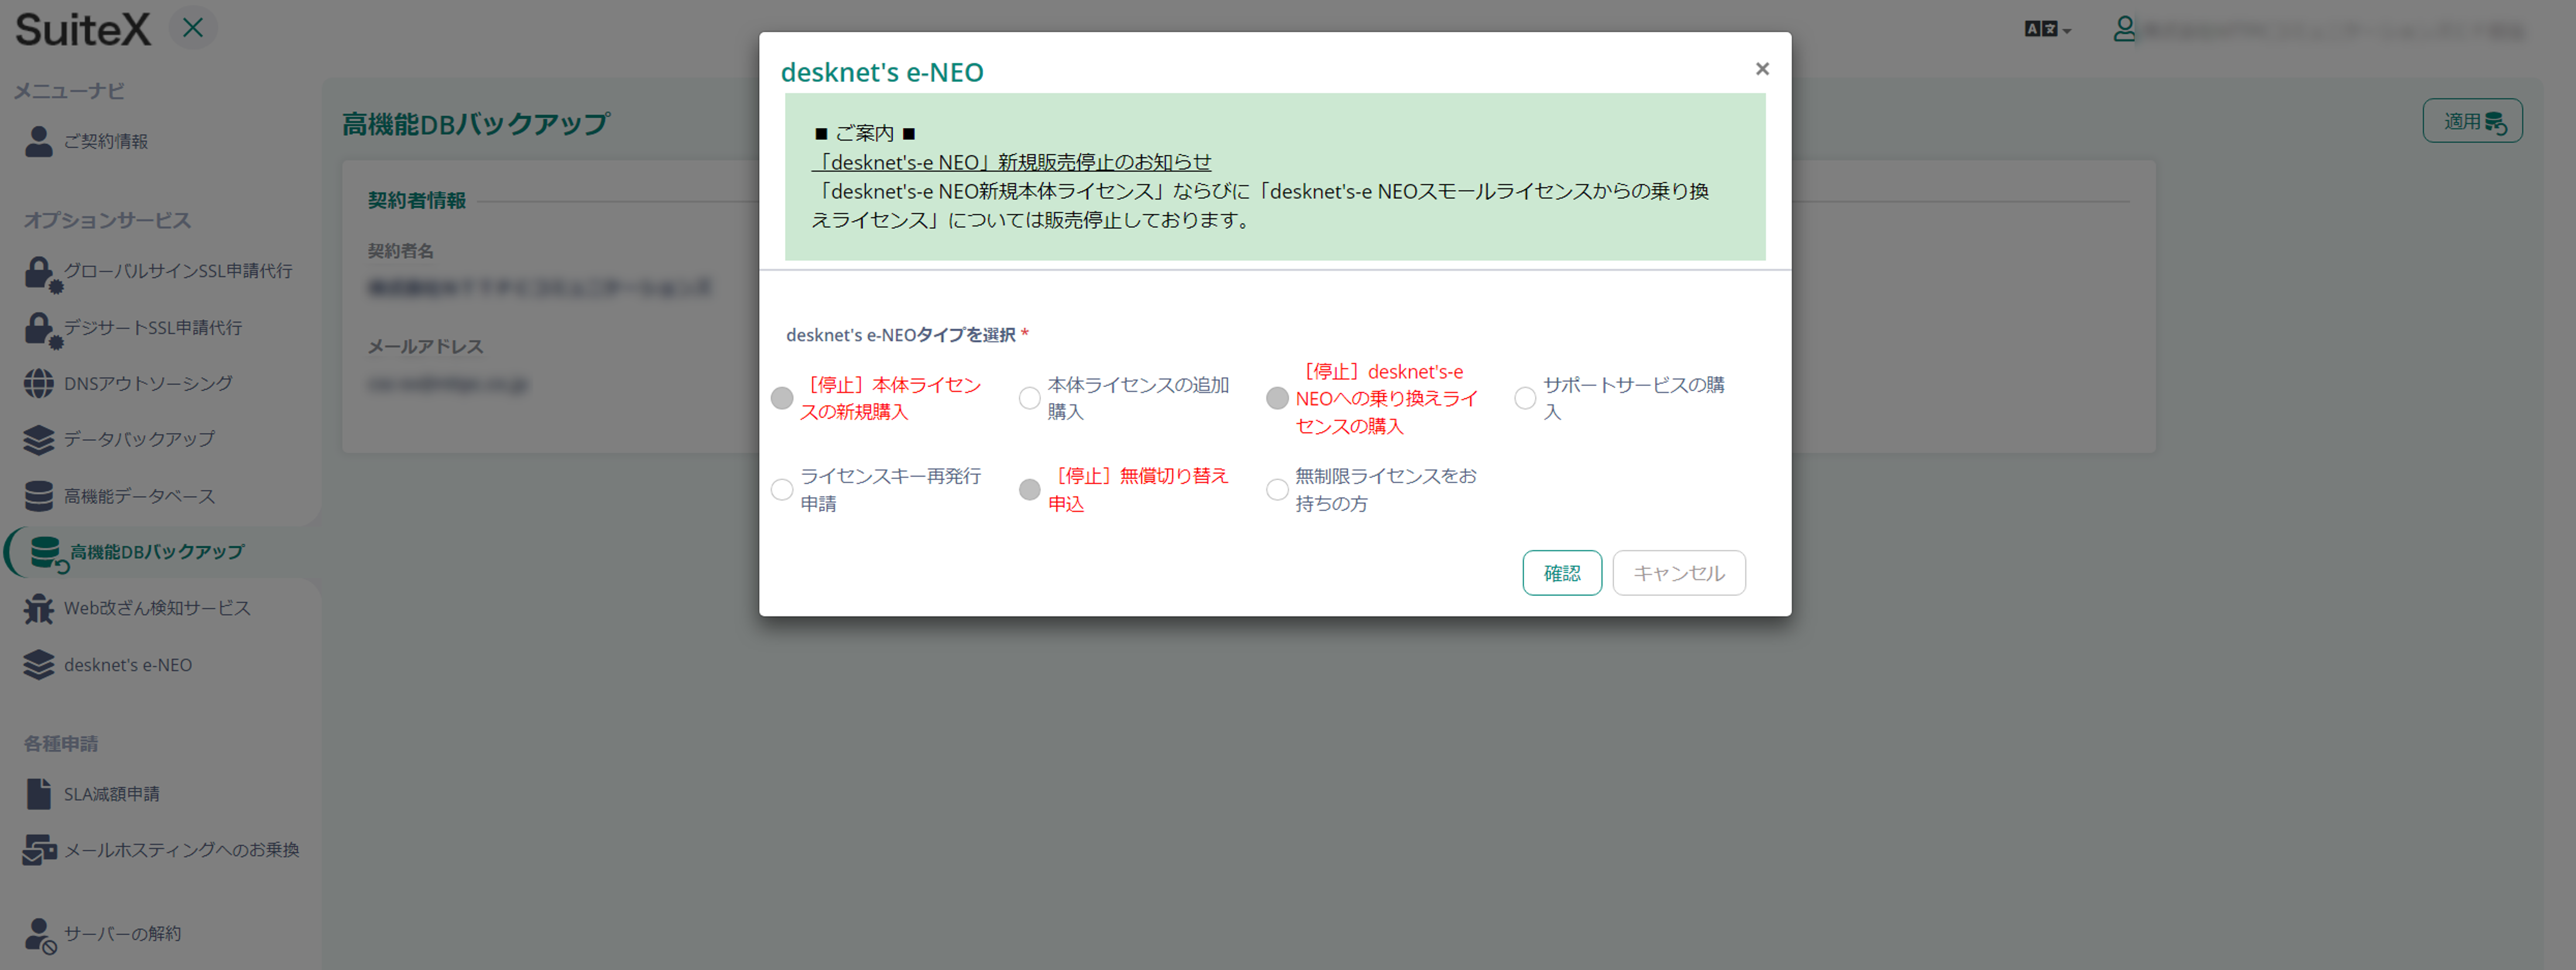Click the 高機能データベース database icon
The image size is (2576, 970).
[39, 496]
